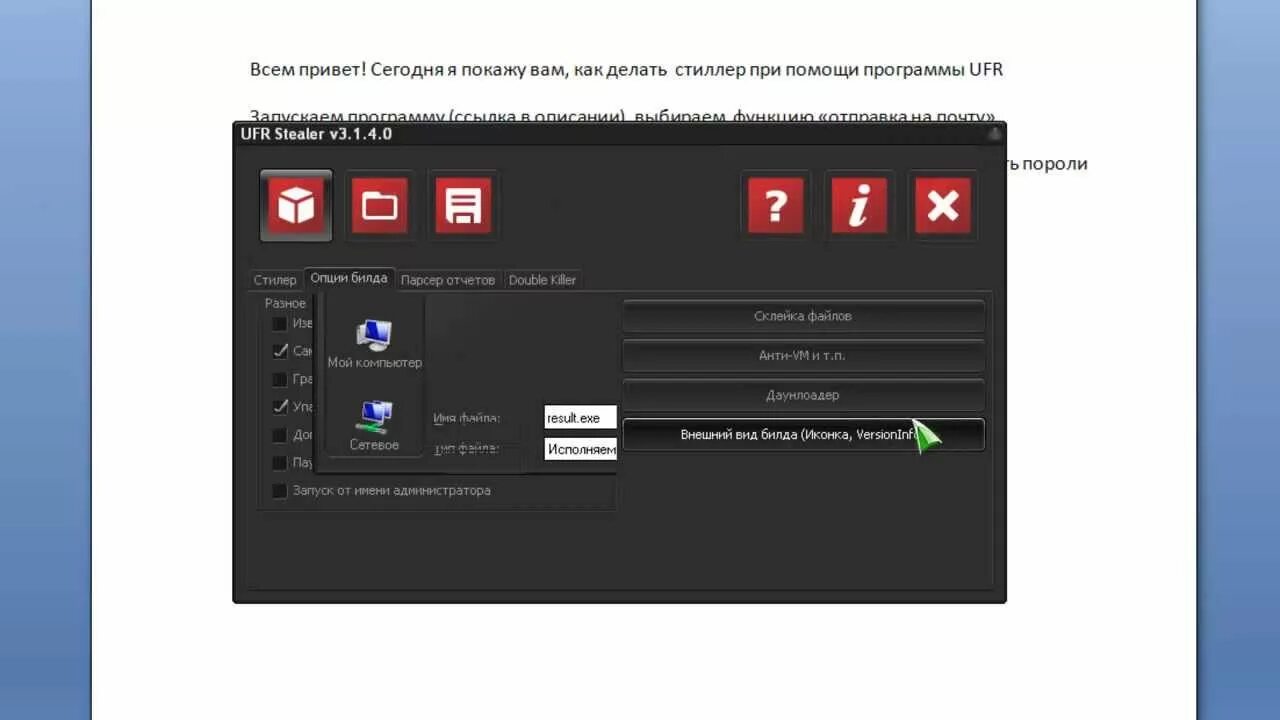Click the Внешний вид билда button

803,434
